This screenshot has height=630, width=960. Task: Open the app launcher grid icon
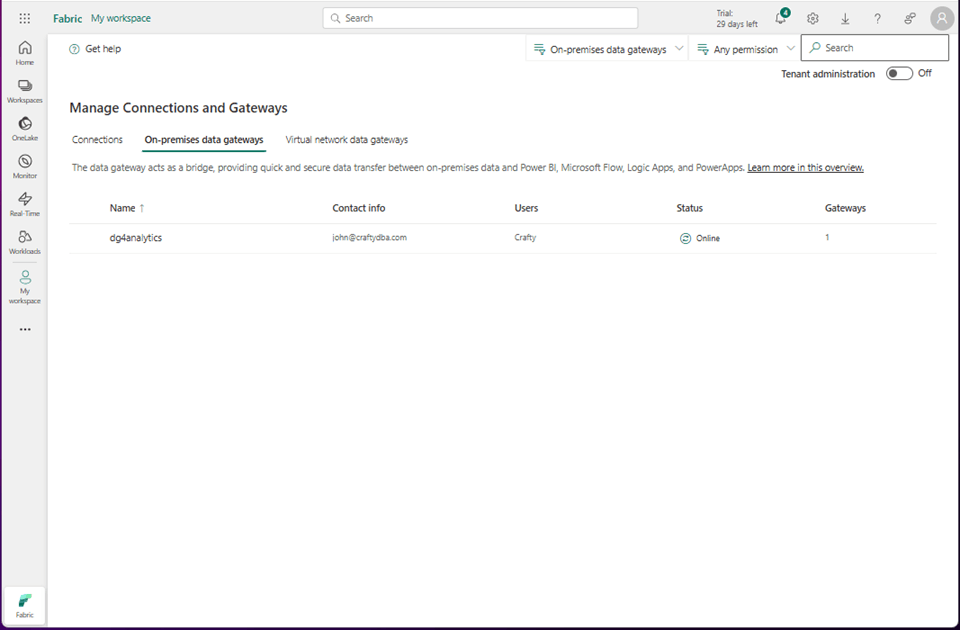tap(24, 18)
